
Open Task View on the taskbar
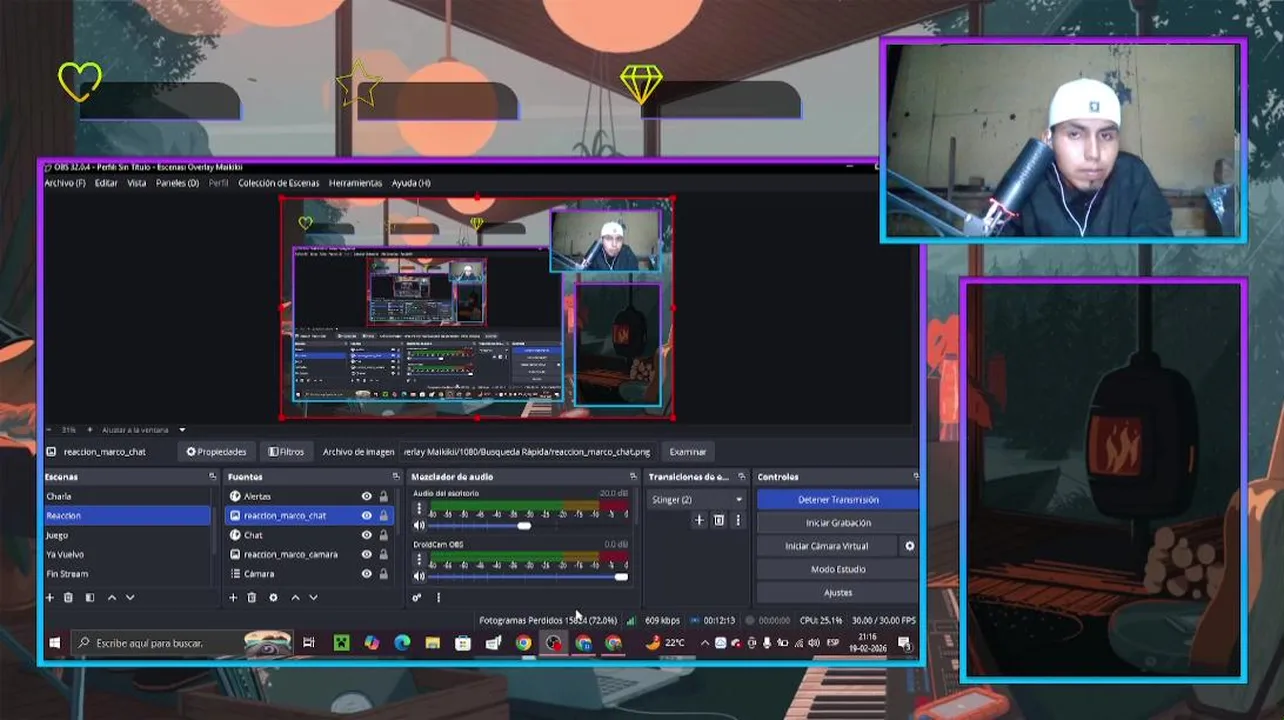coord(309,643)
